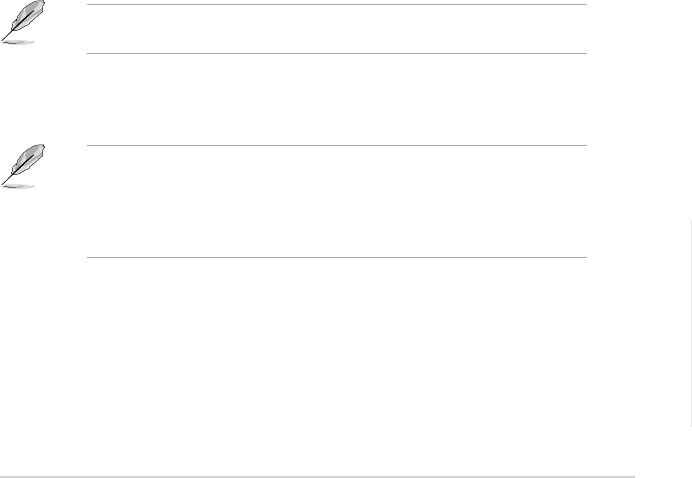This screenshot has width=692, height=478.
Task: Click the bottom border of the first note box
Action: (336, 53)
